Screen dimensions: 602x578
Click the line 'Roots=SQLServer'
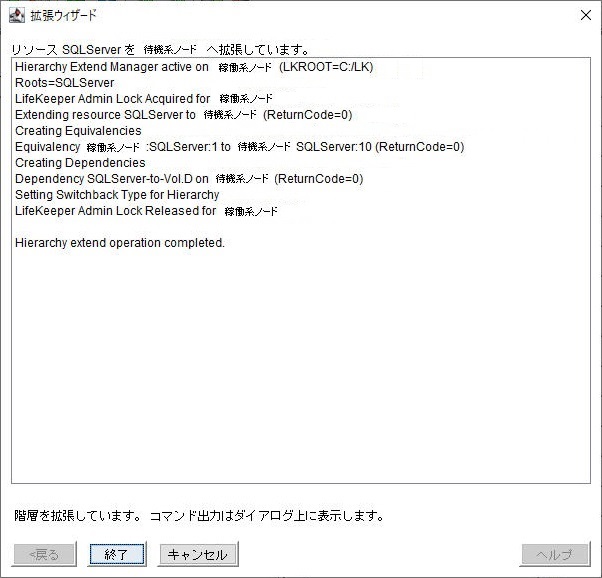pos(64,83)
